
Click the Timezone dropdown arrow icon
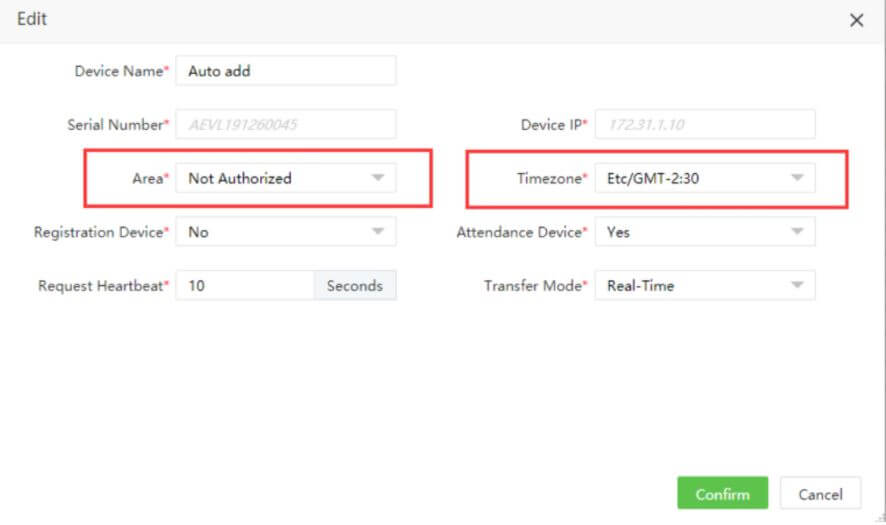point(797,178)
